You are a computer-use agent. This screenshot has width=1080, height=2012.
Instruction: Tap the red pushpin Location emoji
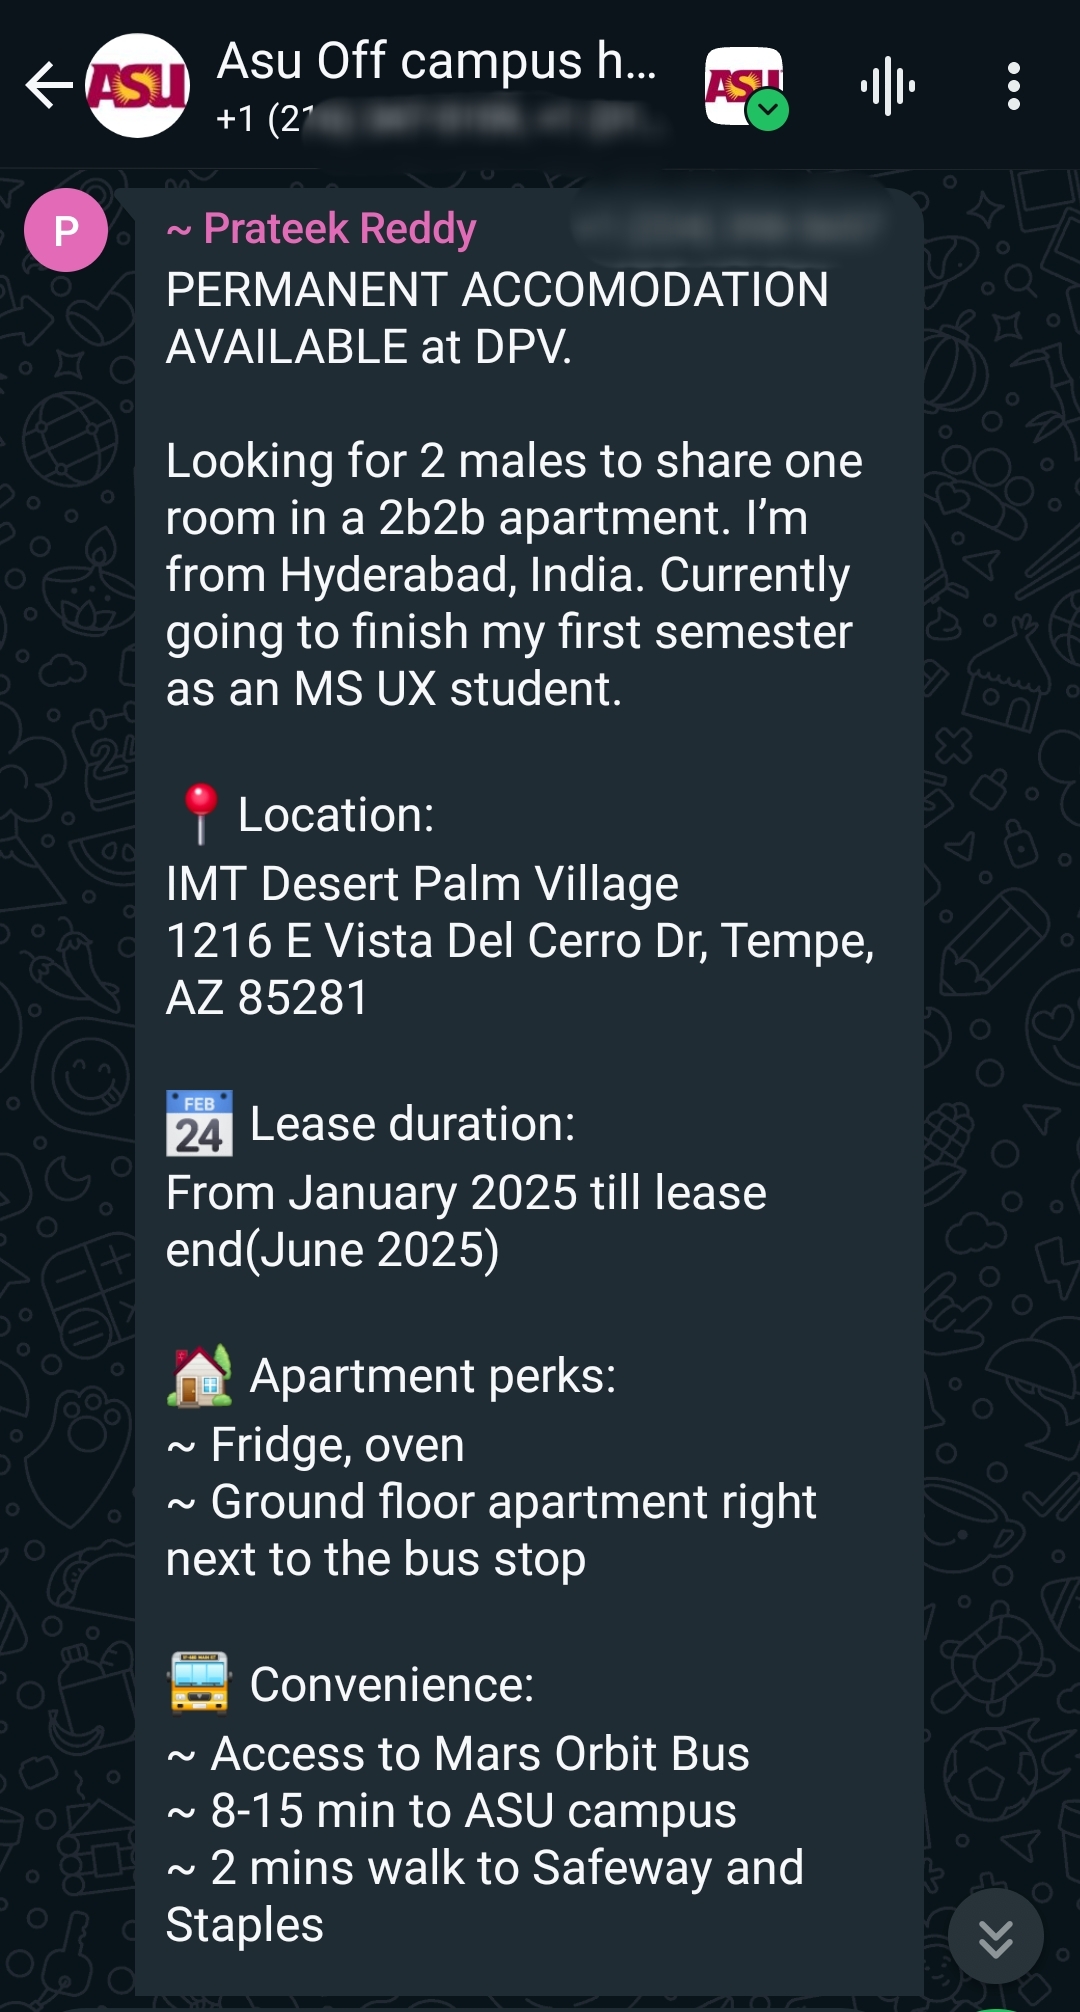(x=200, y=813)
